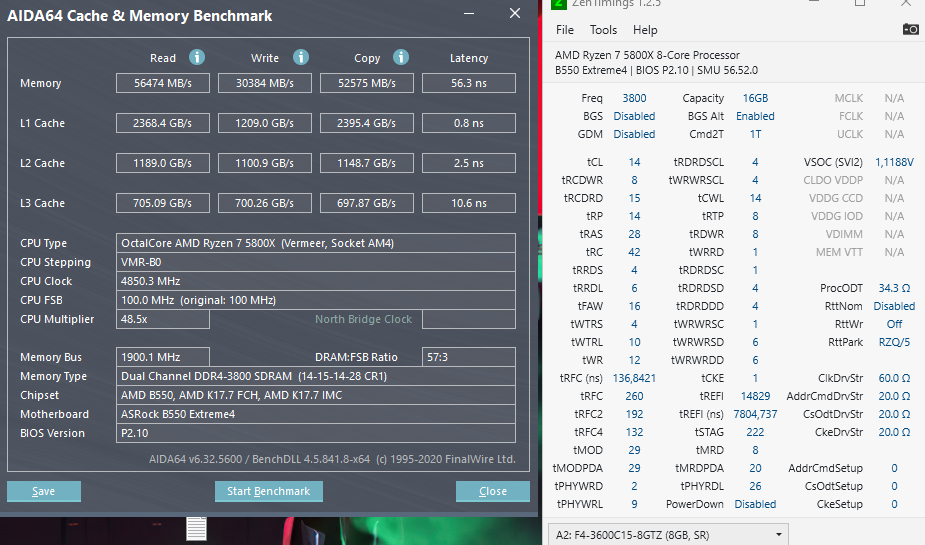Click the CPU Type field with Ryzen 7 5800X

point(316,243)
